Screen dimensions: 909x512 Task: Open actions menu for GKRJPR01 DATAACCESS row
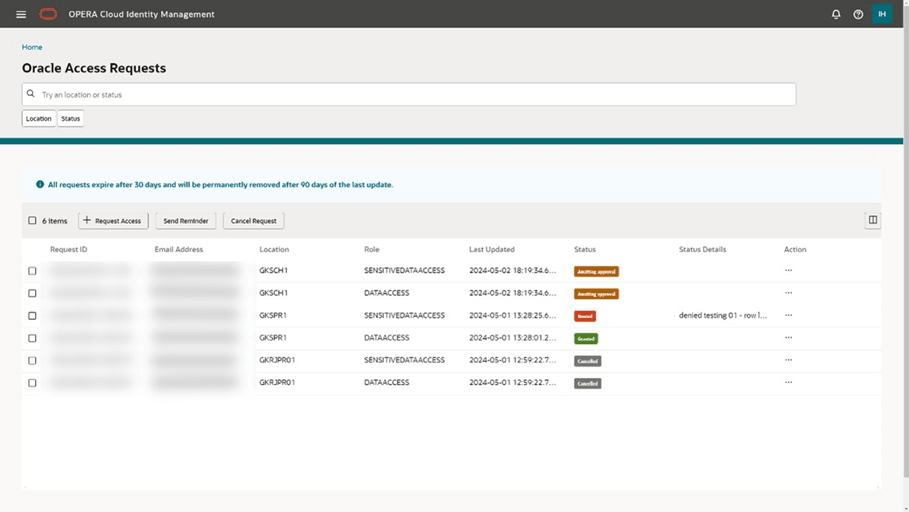[x=788, y=383]
